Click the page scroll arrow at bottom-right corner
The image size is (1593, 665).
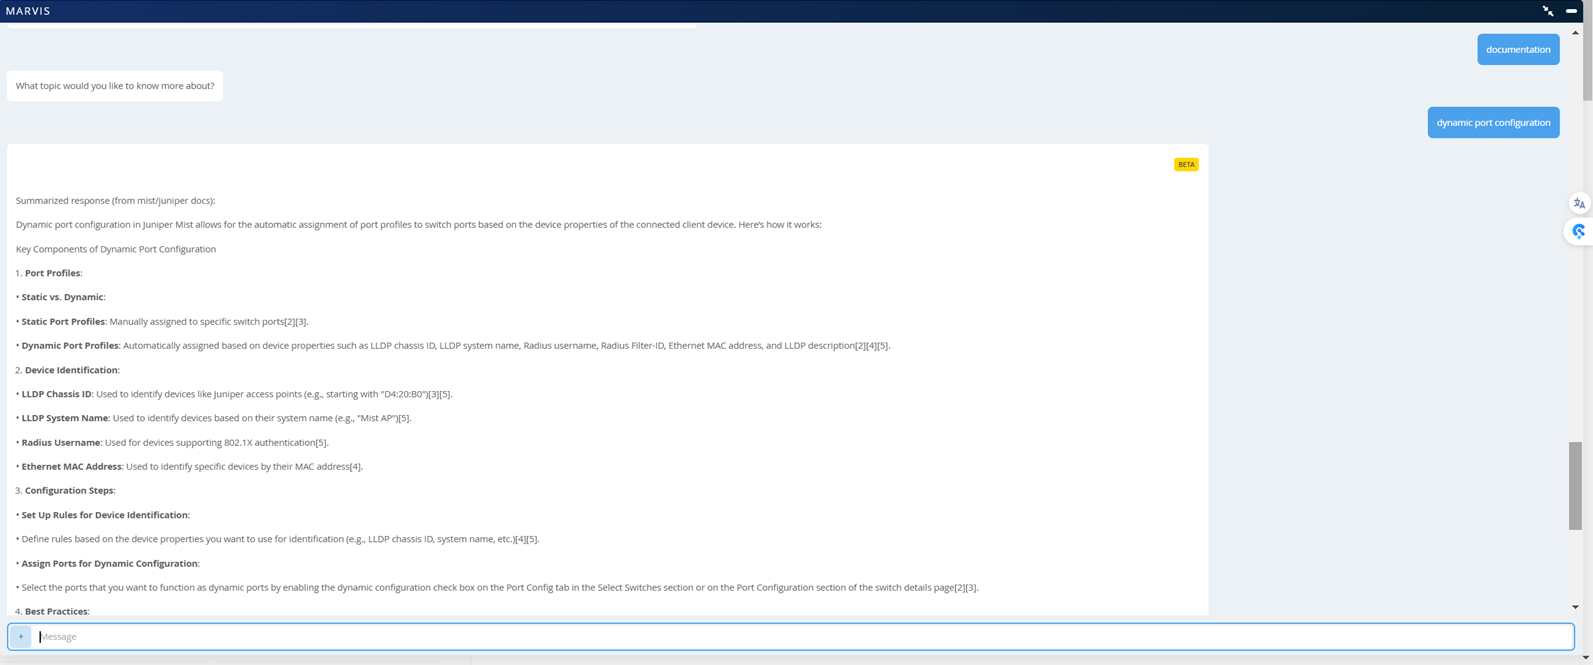pyautogui.click(x=1586, y=658)
